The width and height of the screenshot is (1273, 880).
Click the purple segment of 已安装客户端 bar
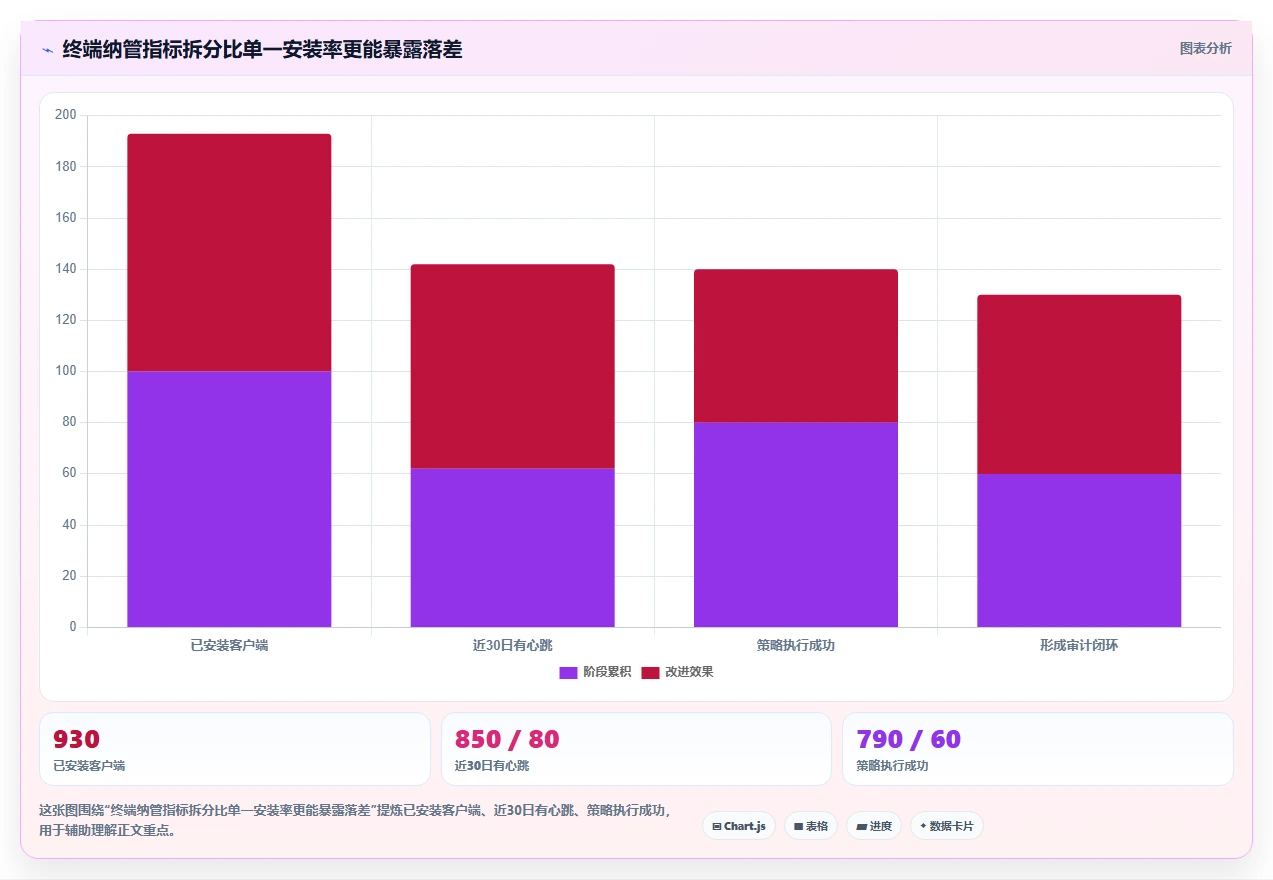229,499
